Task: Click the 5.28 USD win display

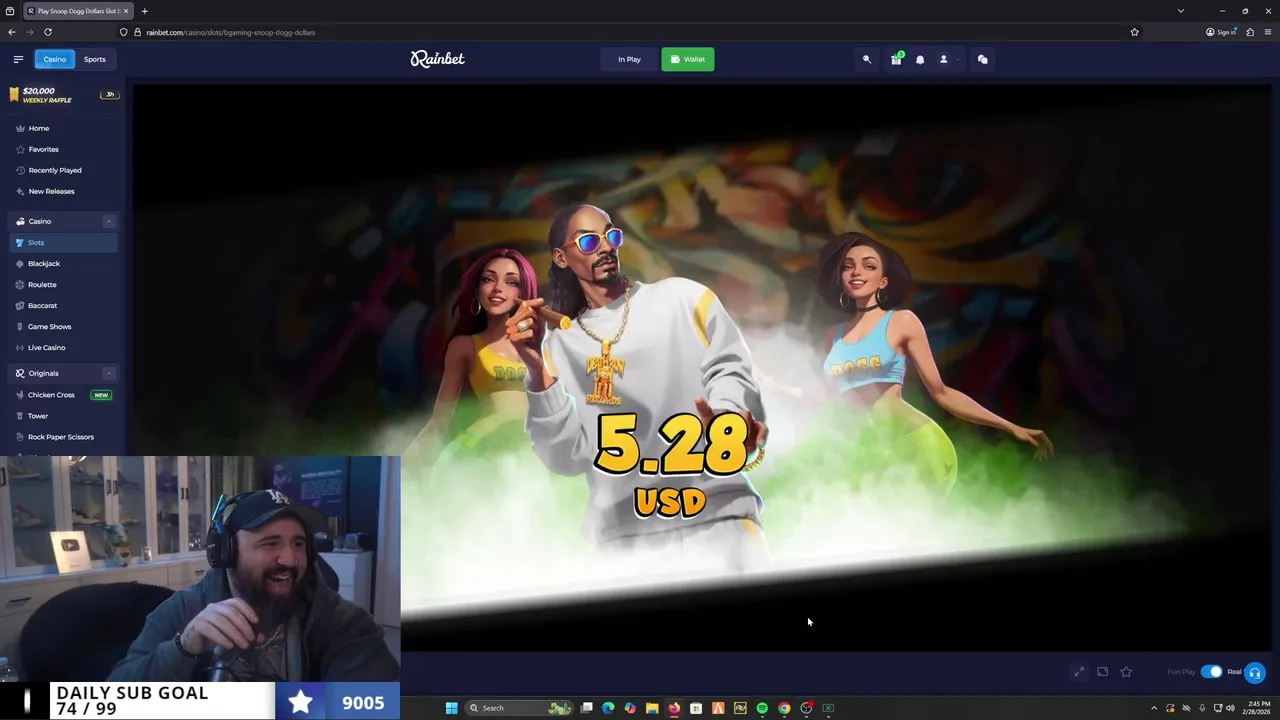Action: click(670, 465)
